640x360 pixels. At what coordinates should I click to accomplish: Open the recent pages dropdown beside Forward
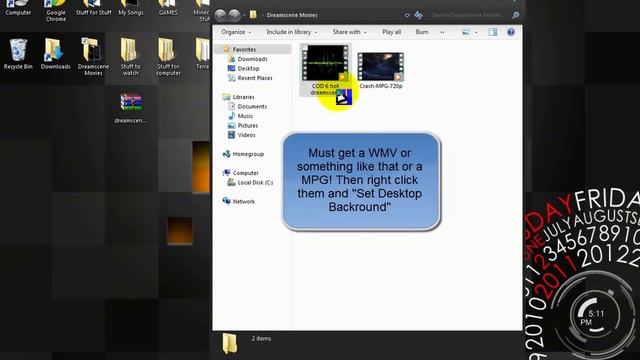244,16
